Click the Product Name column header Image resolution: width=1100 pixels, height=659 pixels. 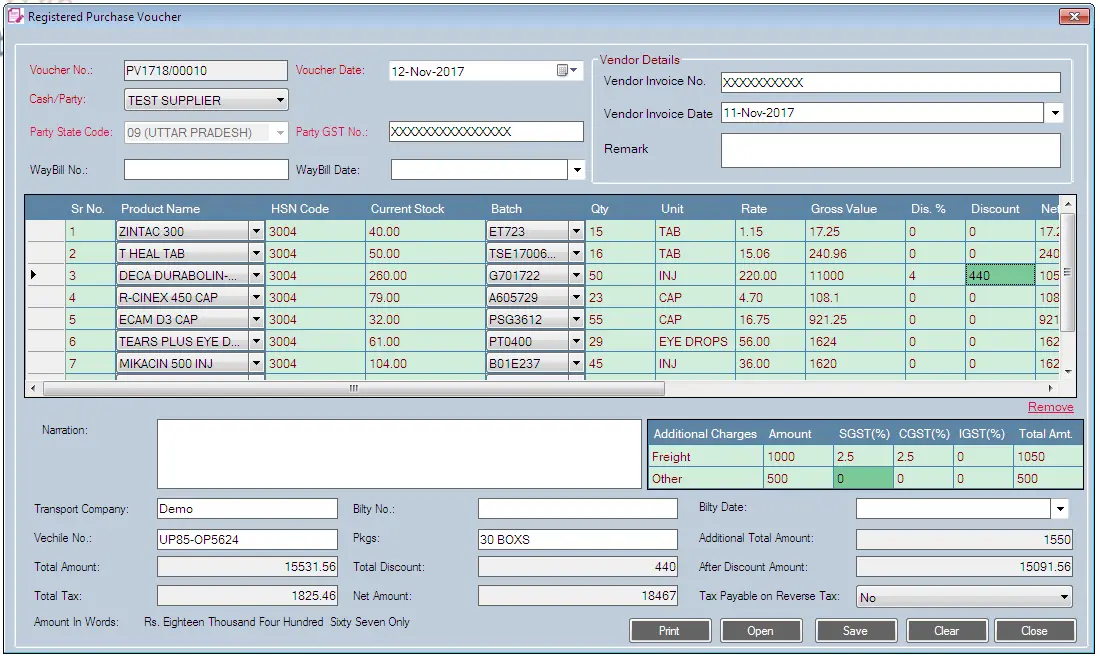click(x=160, y=209)
